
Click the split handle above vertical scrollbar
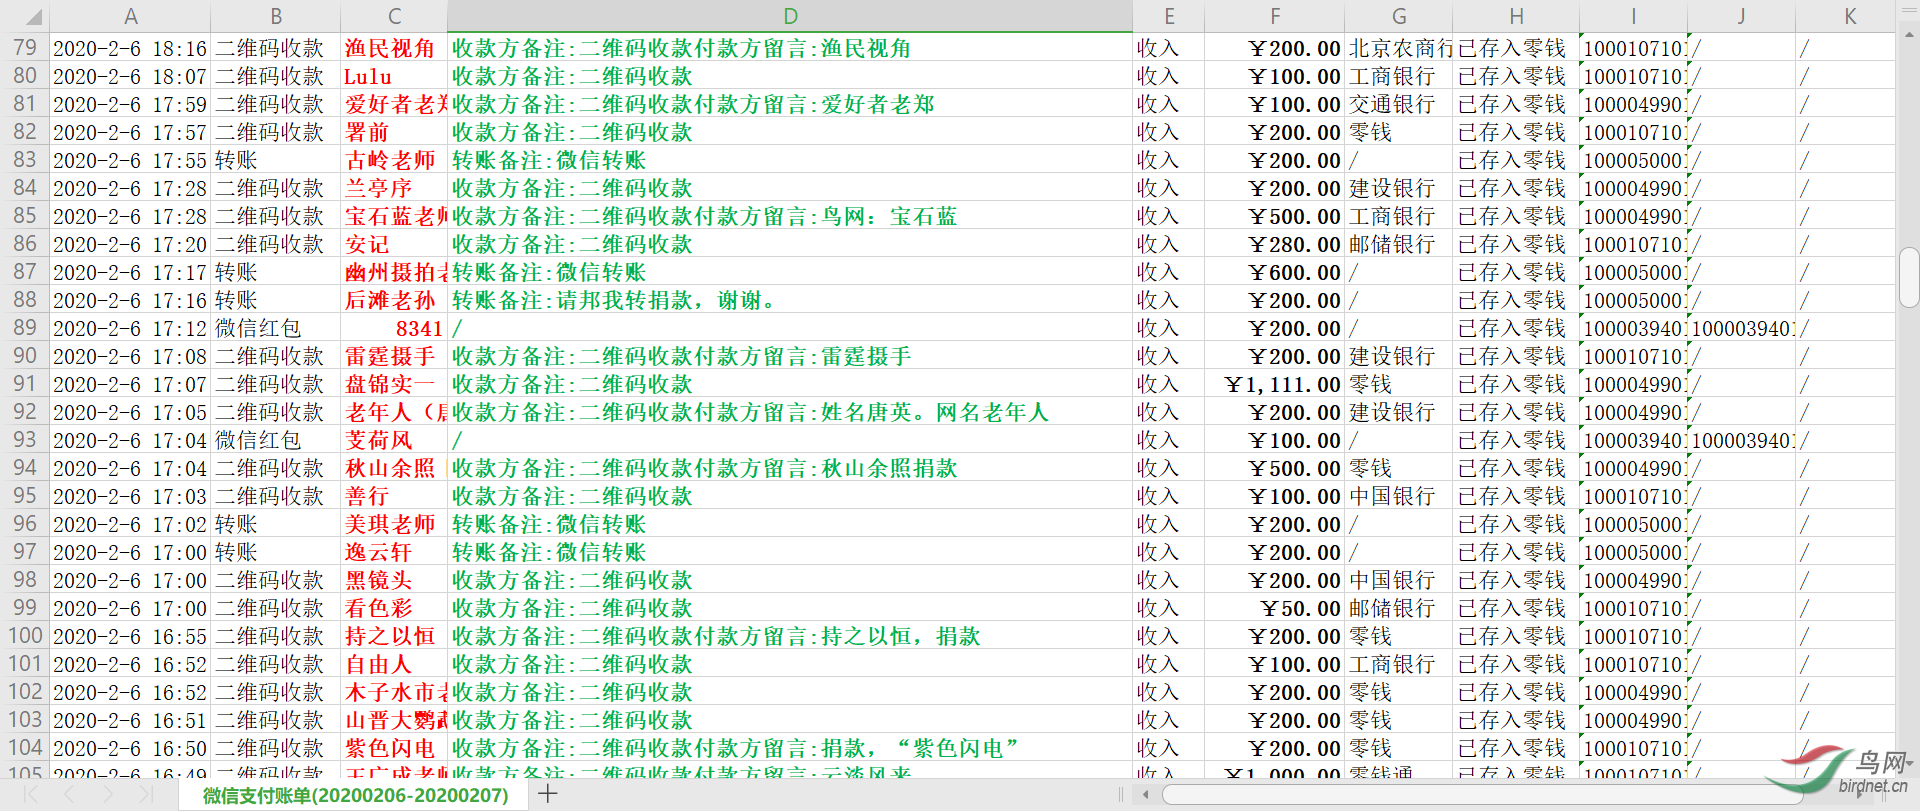coord(1908,8)
